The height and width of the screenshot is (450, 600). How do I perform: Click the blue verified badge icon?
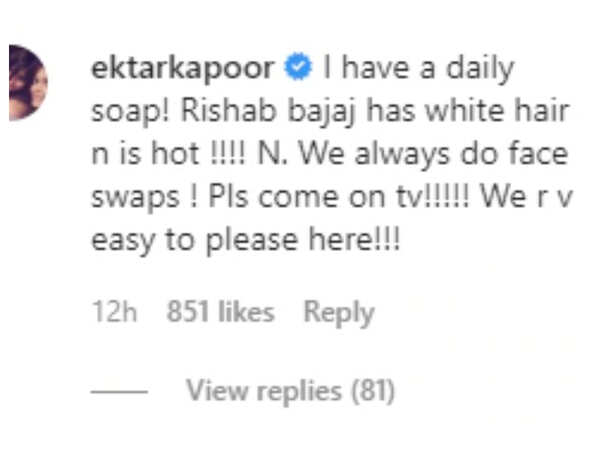(x=298, y=67)
